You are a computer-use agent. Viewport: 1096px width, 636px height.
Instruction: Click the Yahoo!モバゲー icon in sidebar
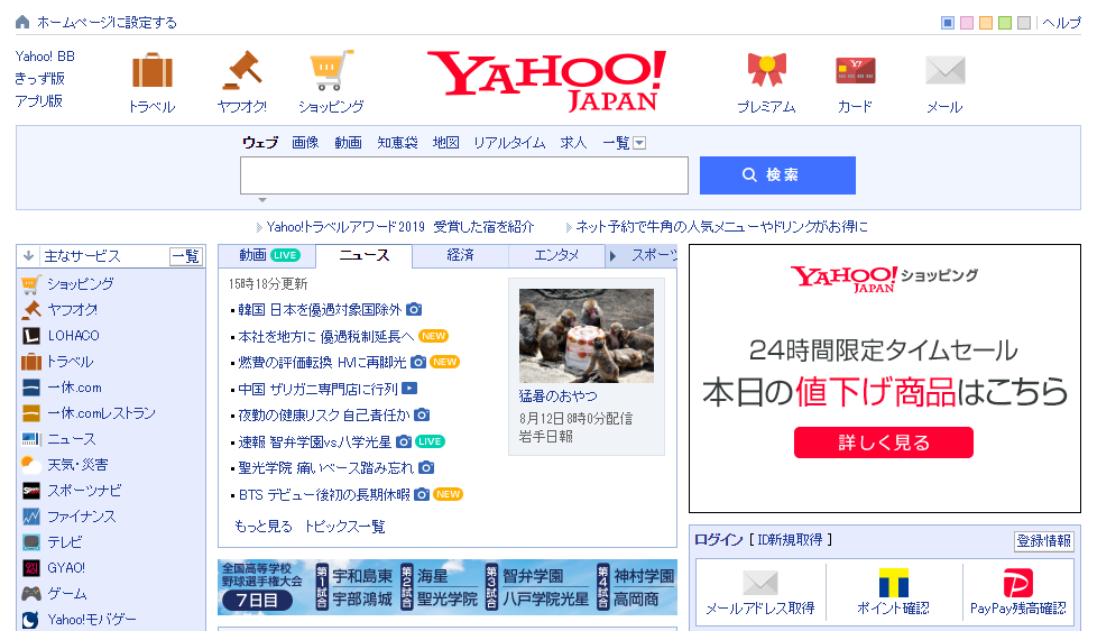tap(31, 620)
